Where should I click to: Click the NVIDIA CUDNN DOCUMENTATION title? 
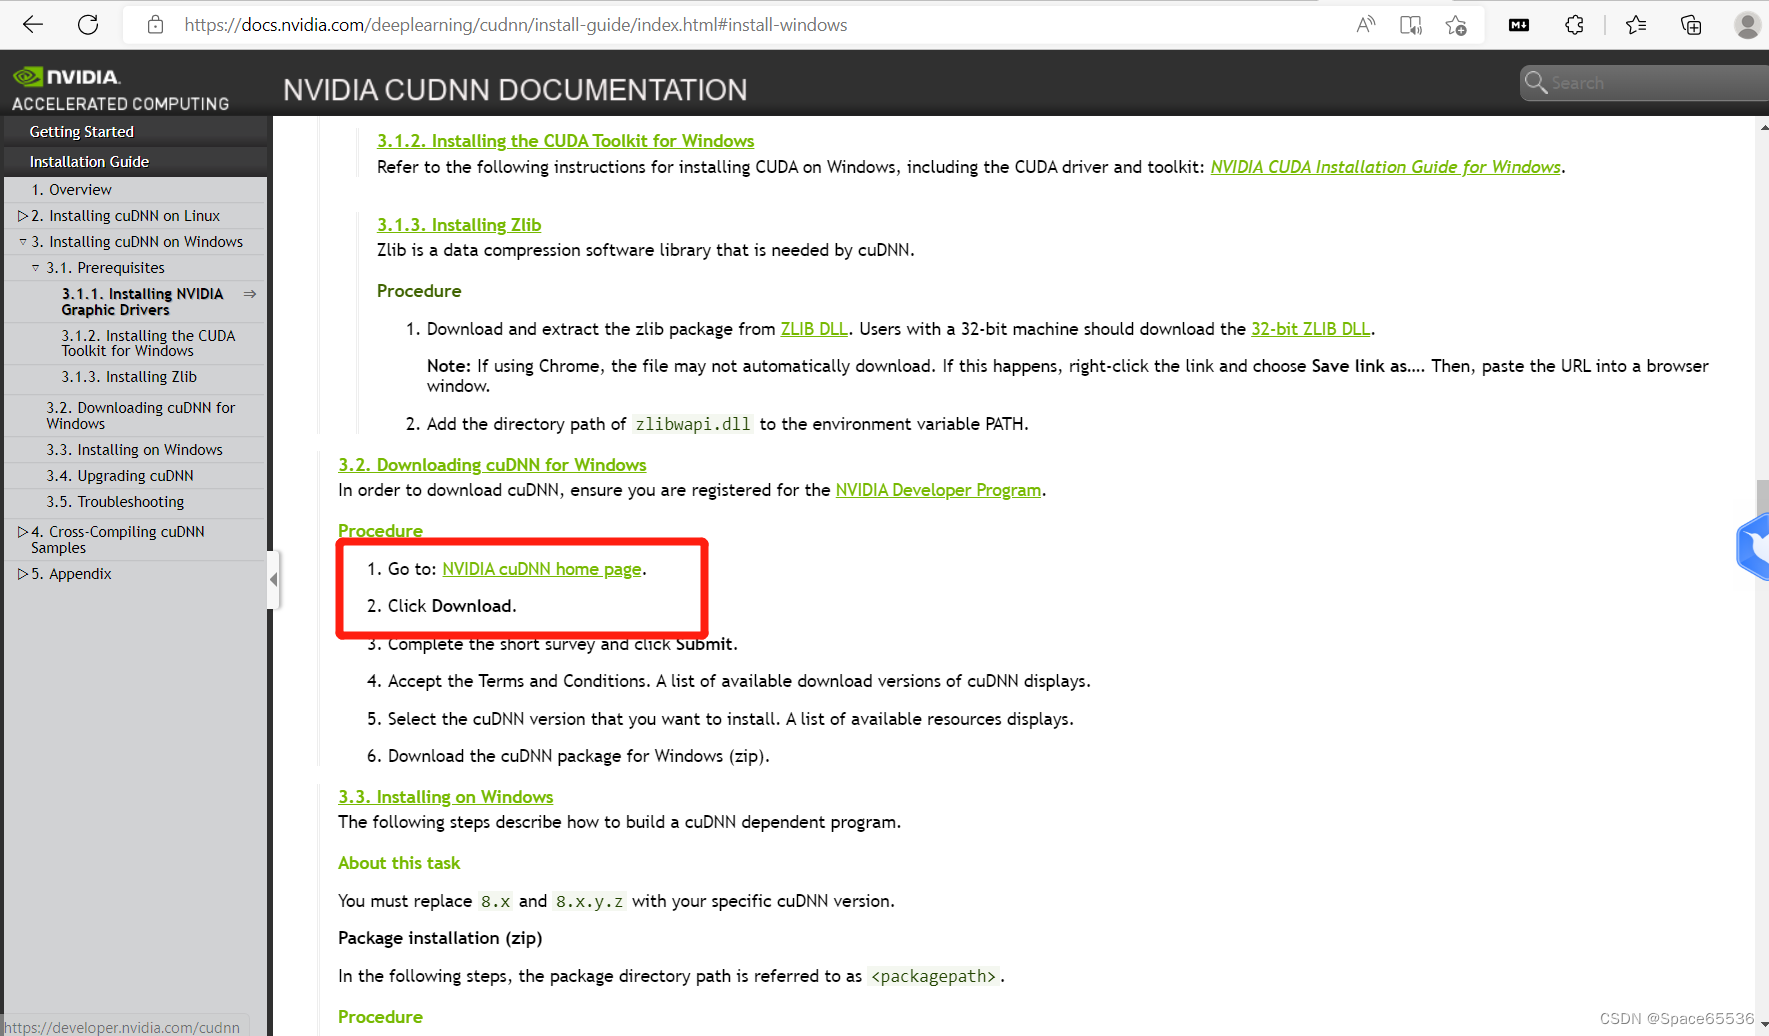(515, 90)
